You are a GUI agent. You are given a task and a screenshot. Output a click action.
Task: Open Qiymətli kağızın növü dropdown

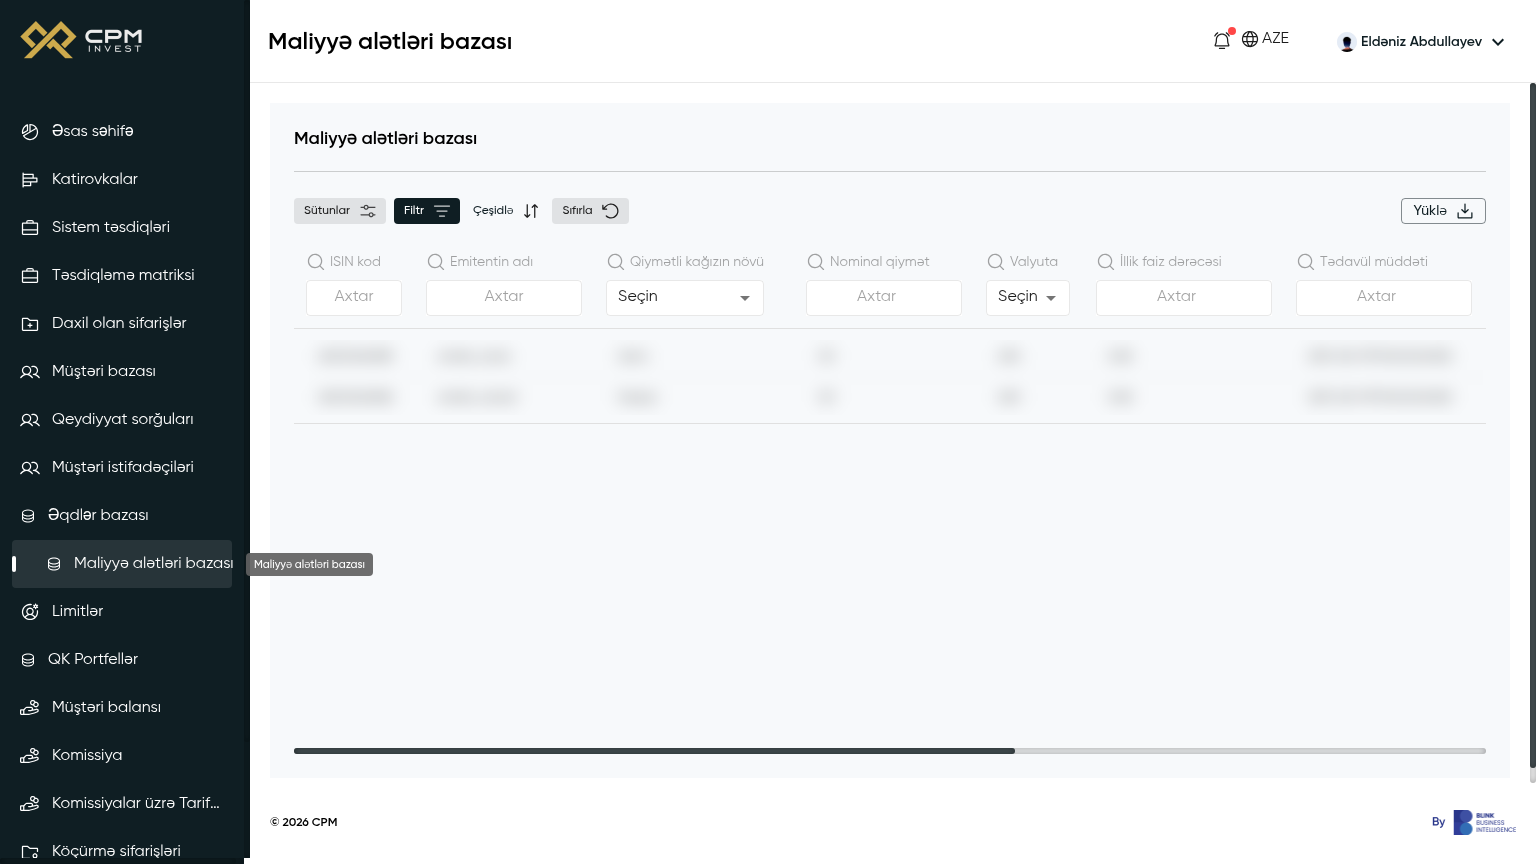point(685,298)
